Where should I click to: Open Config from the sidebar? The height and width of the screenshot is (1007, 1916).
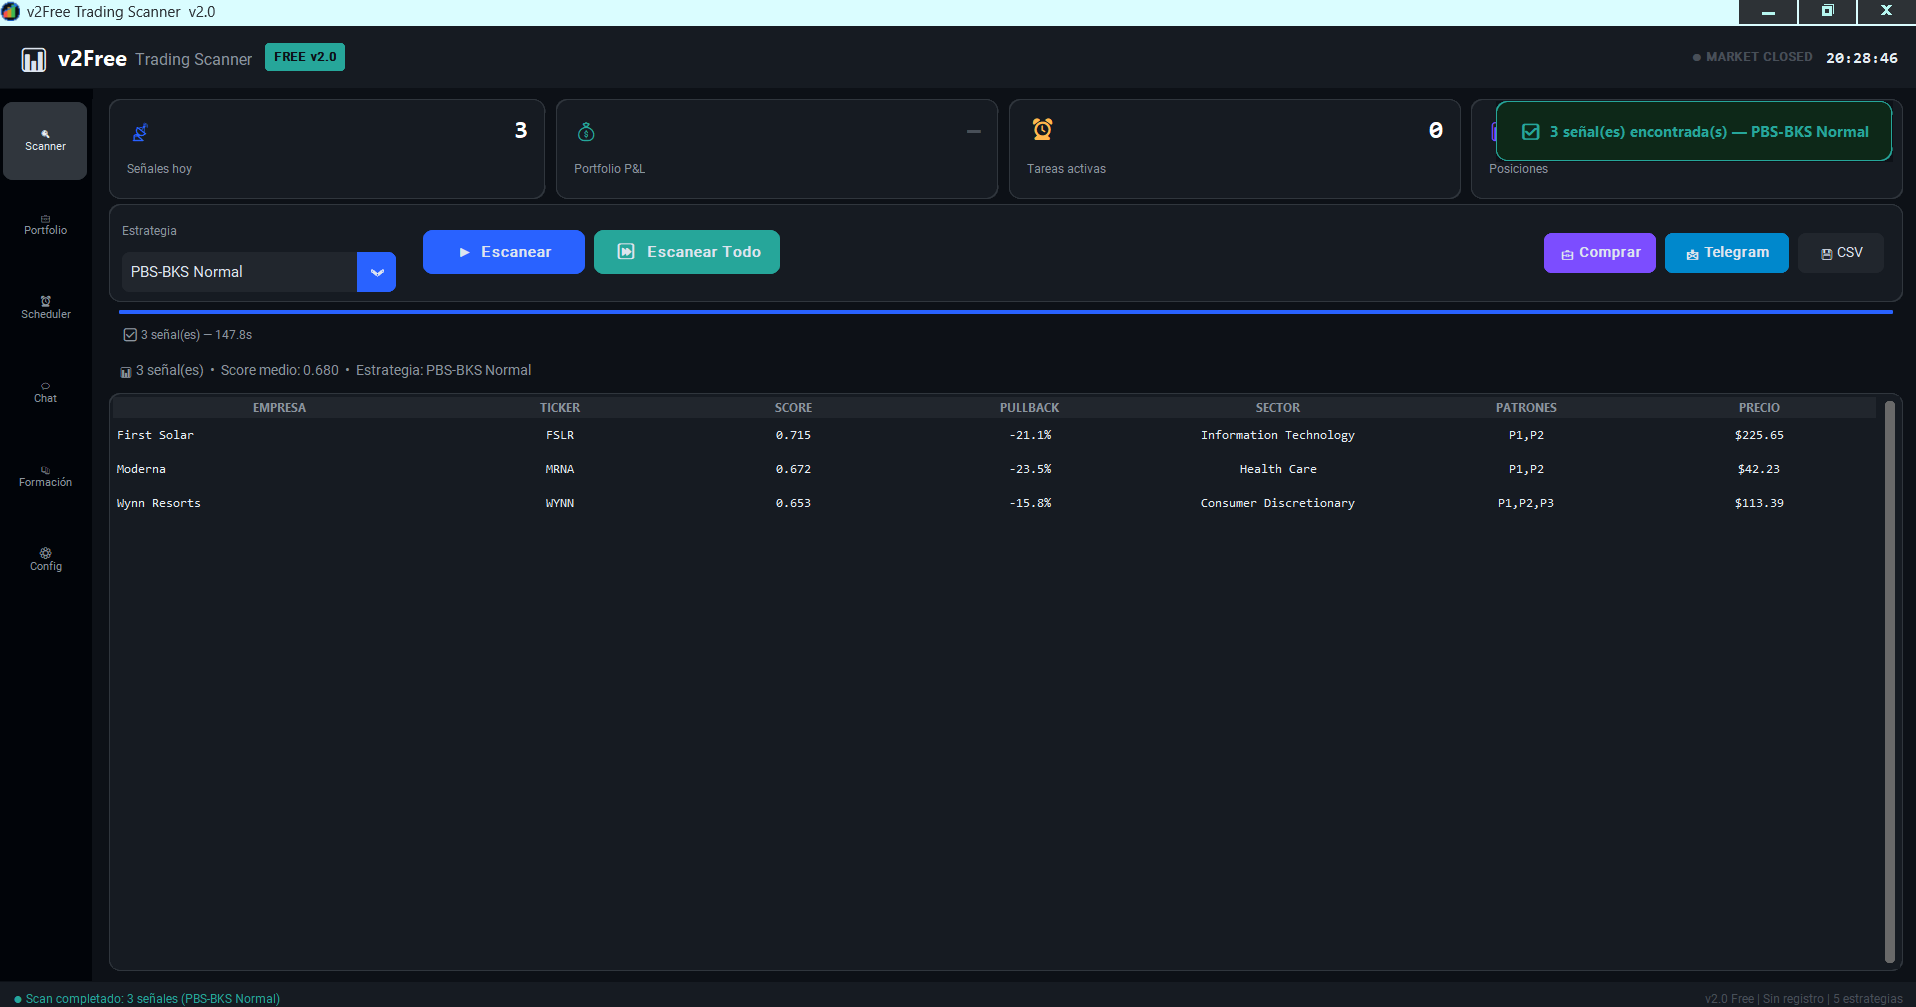click(45, 559)
